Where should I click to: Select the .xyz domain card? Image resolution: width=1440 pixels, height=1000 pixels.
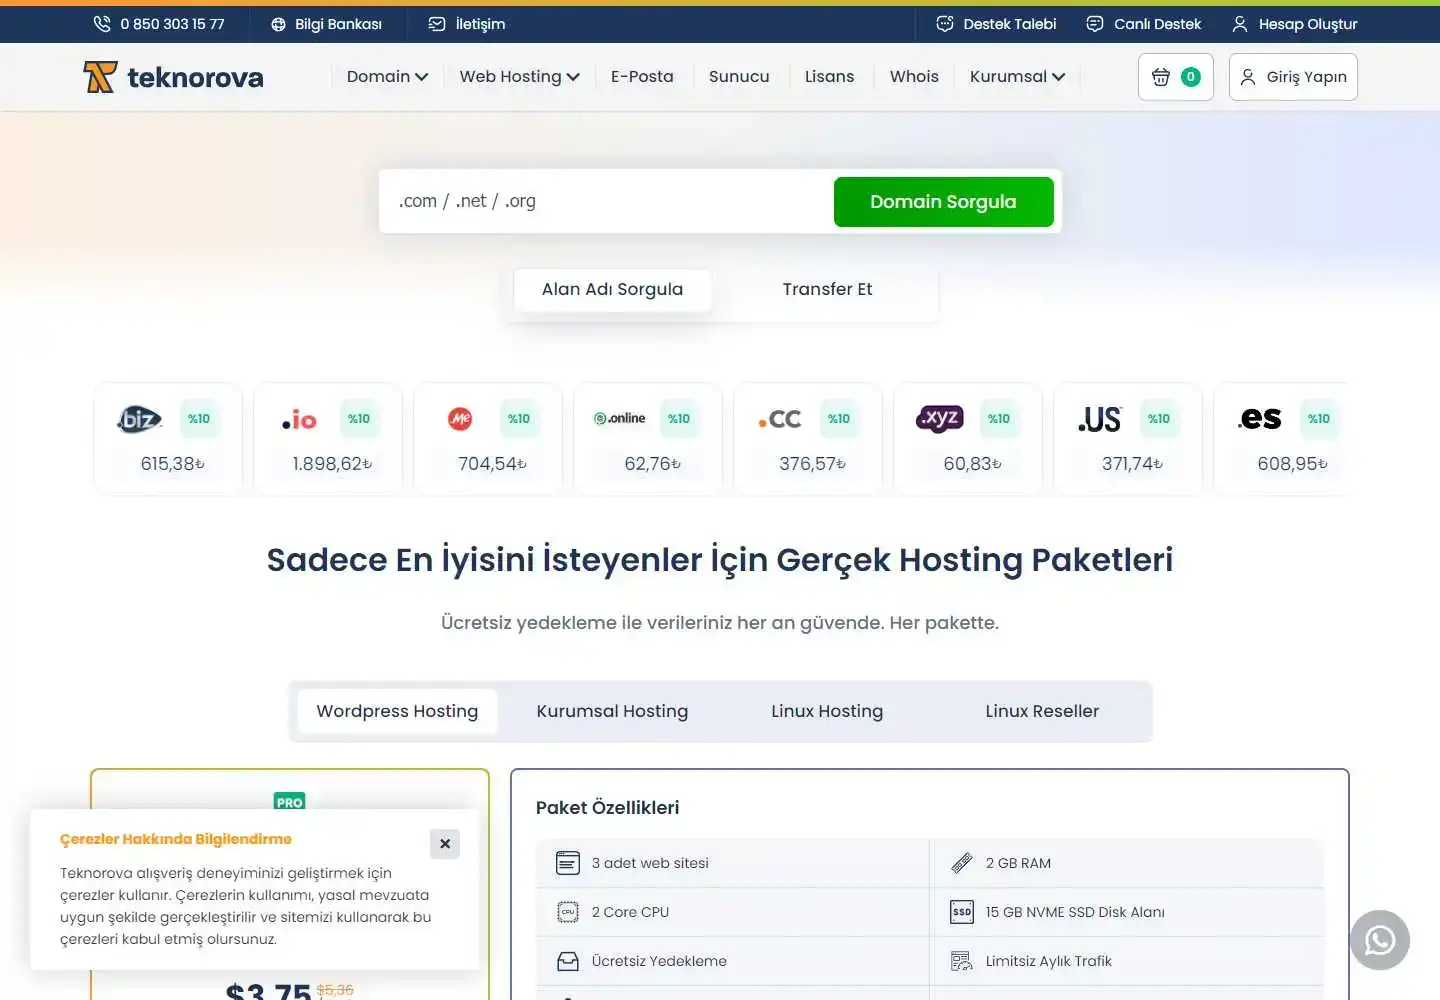968,439
